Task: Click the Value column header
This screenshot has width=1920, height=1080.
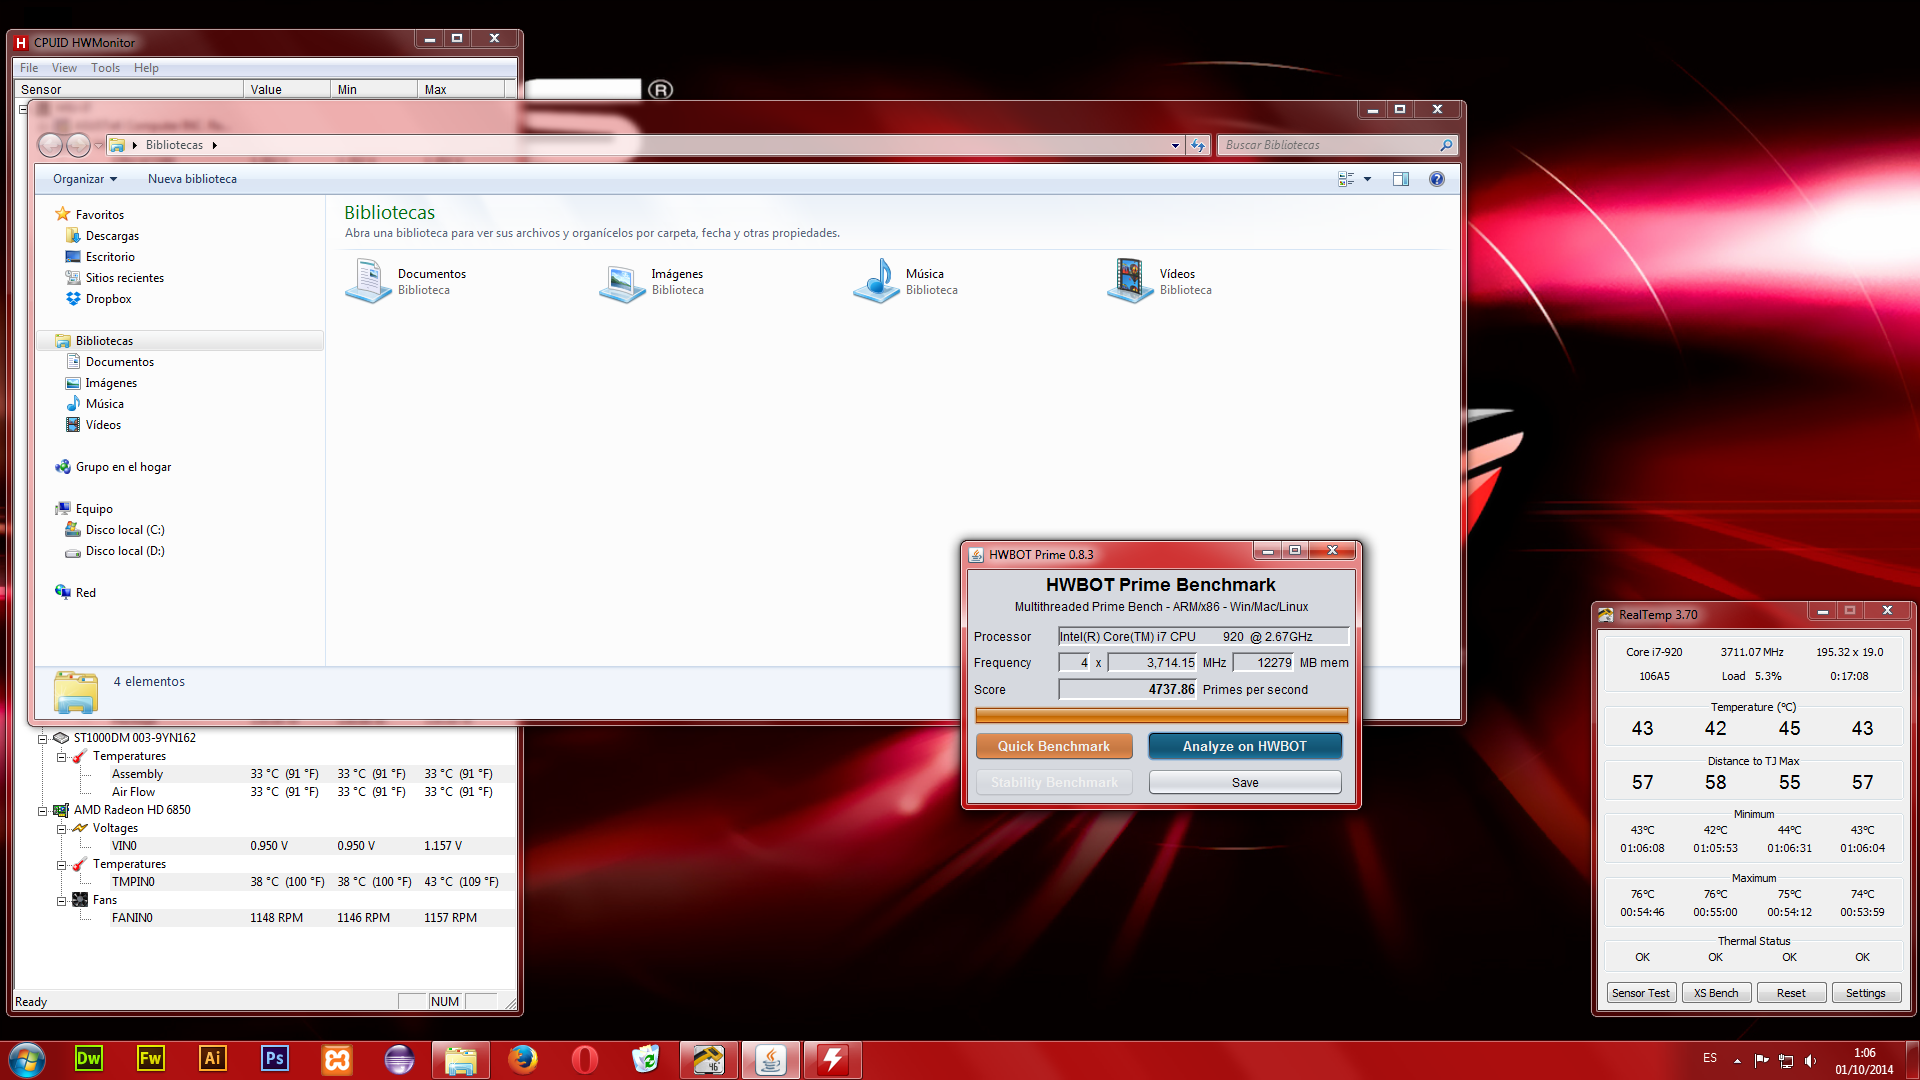Action: pos(287,90)
